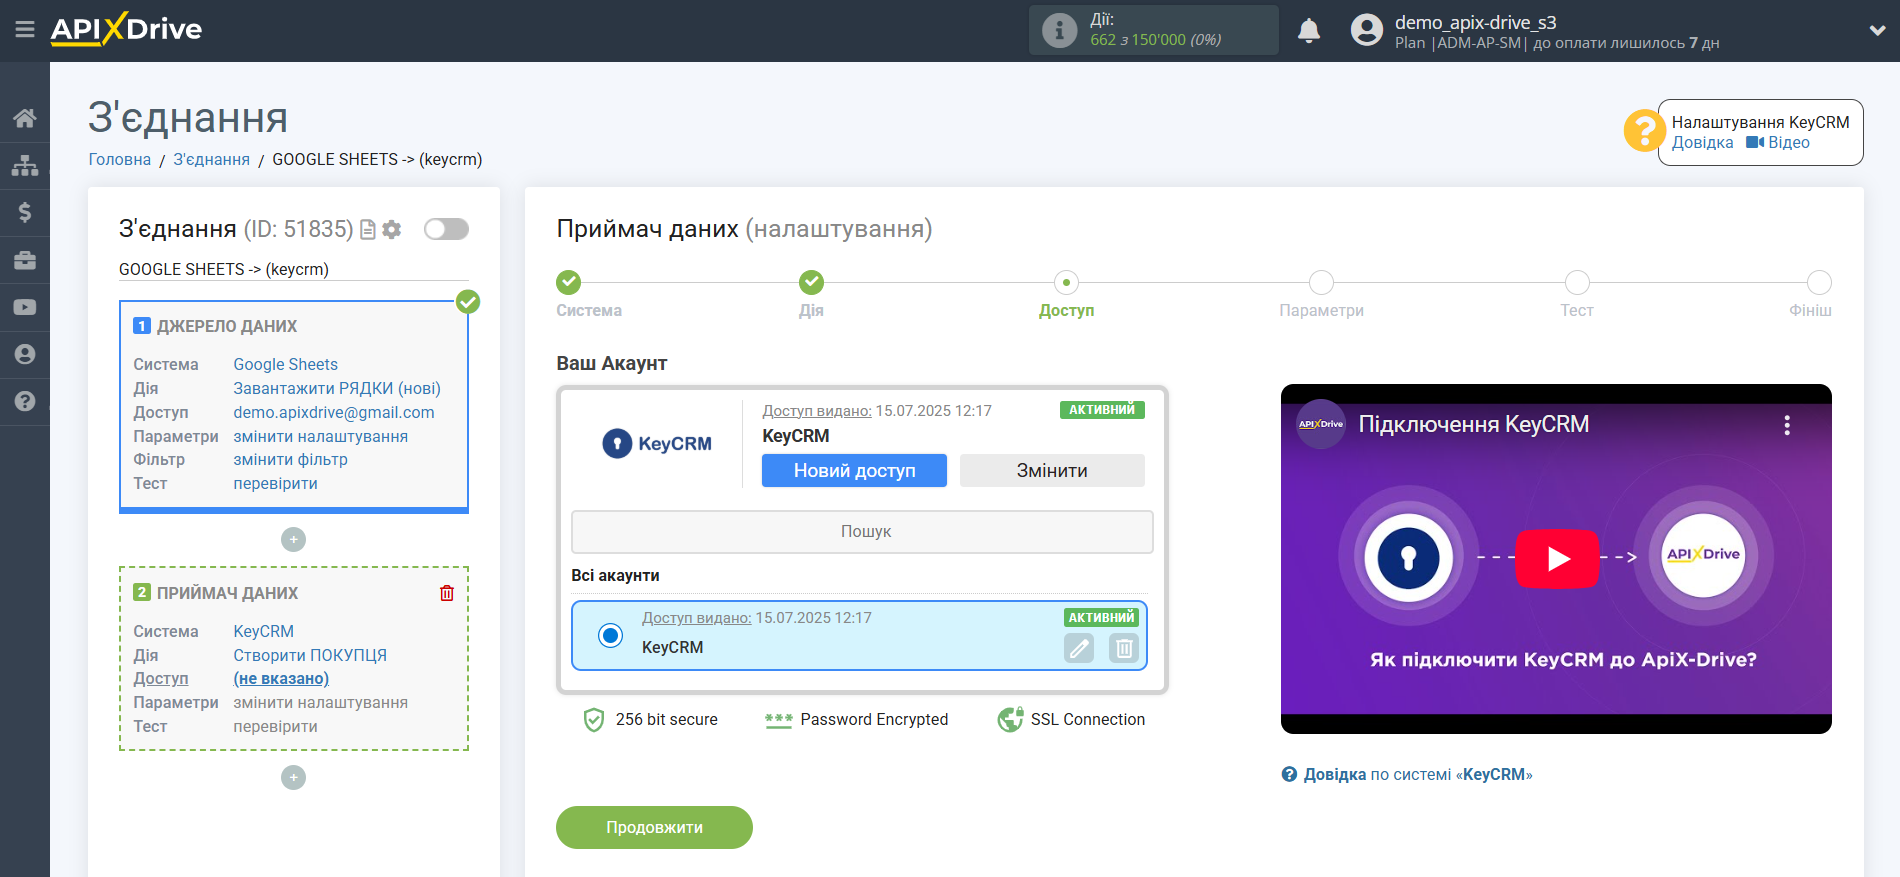Delete KeyCRM account with trash icon

pos(1124,648)
